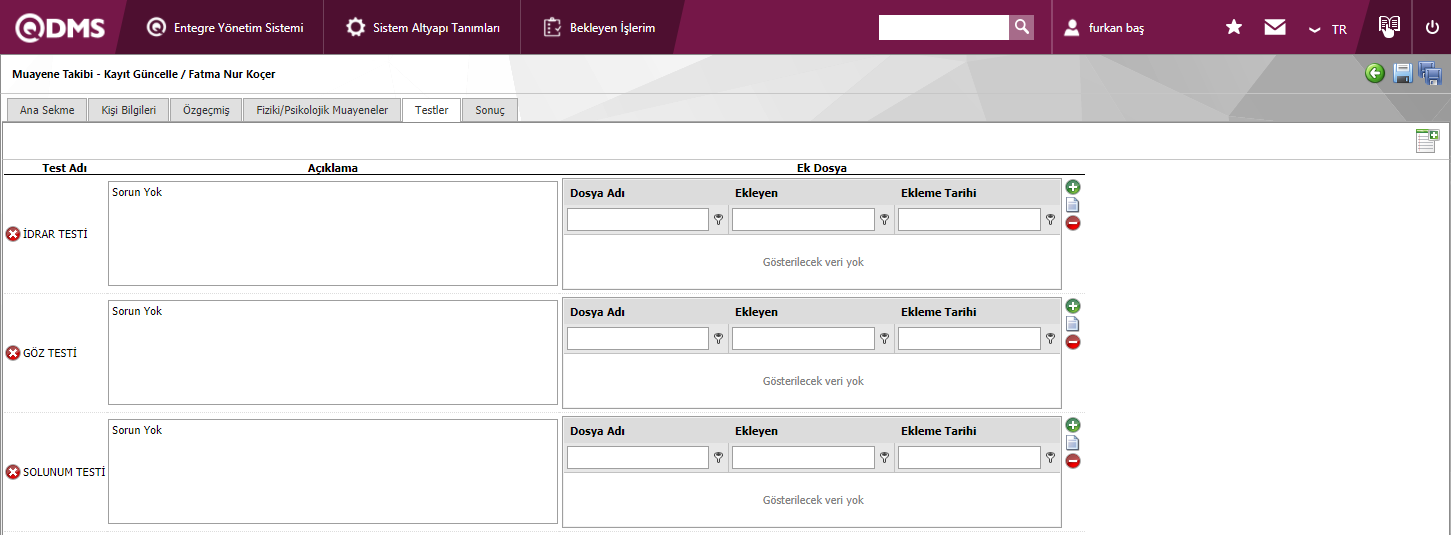Open Sistem Altyapı Tanımları menu
1451x535 pixels.
tap(423, 28)
